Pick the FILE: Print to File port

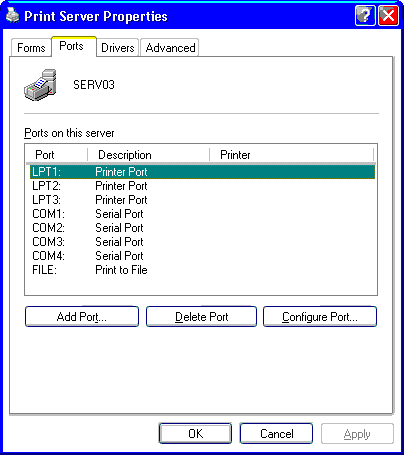pos(202,270)
